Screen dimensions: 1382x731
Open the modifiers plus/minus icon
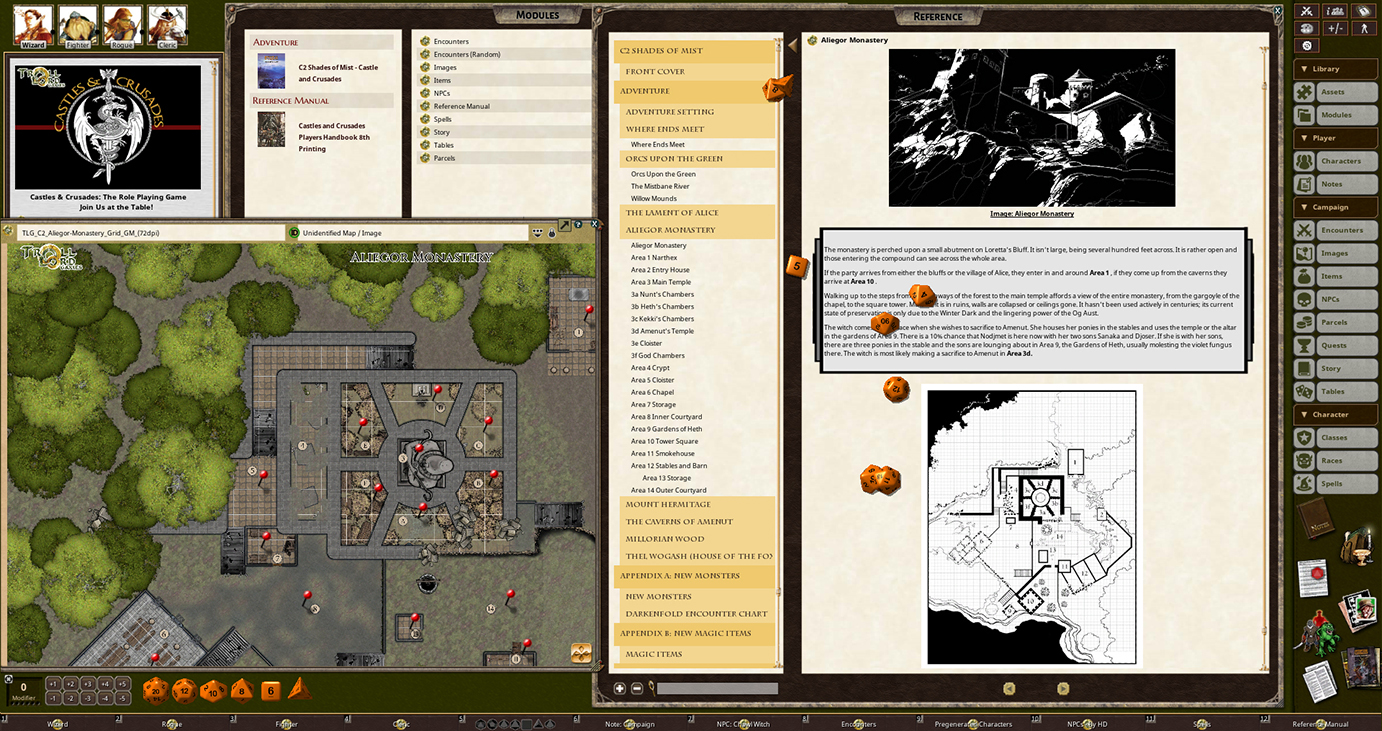coord(1334,28)
